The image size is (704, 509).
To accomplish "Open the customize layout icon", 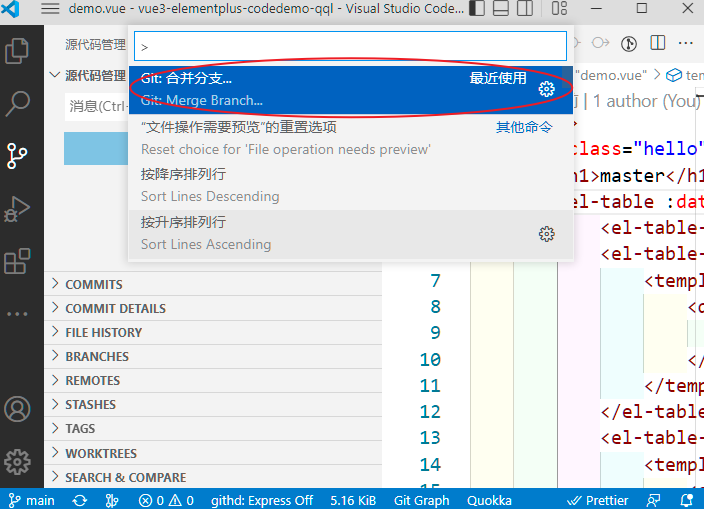I will click(559, 9).
